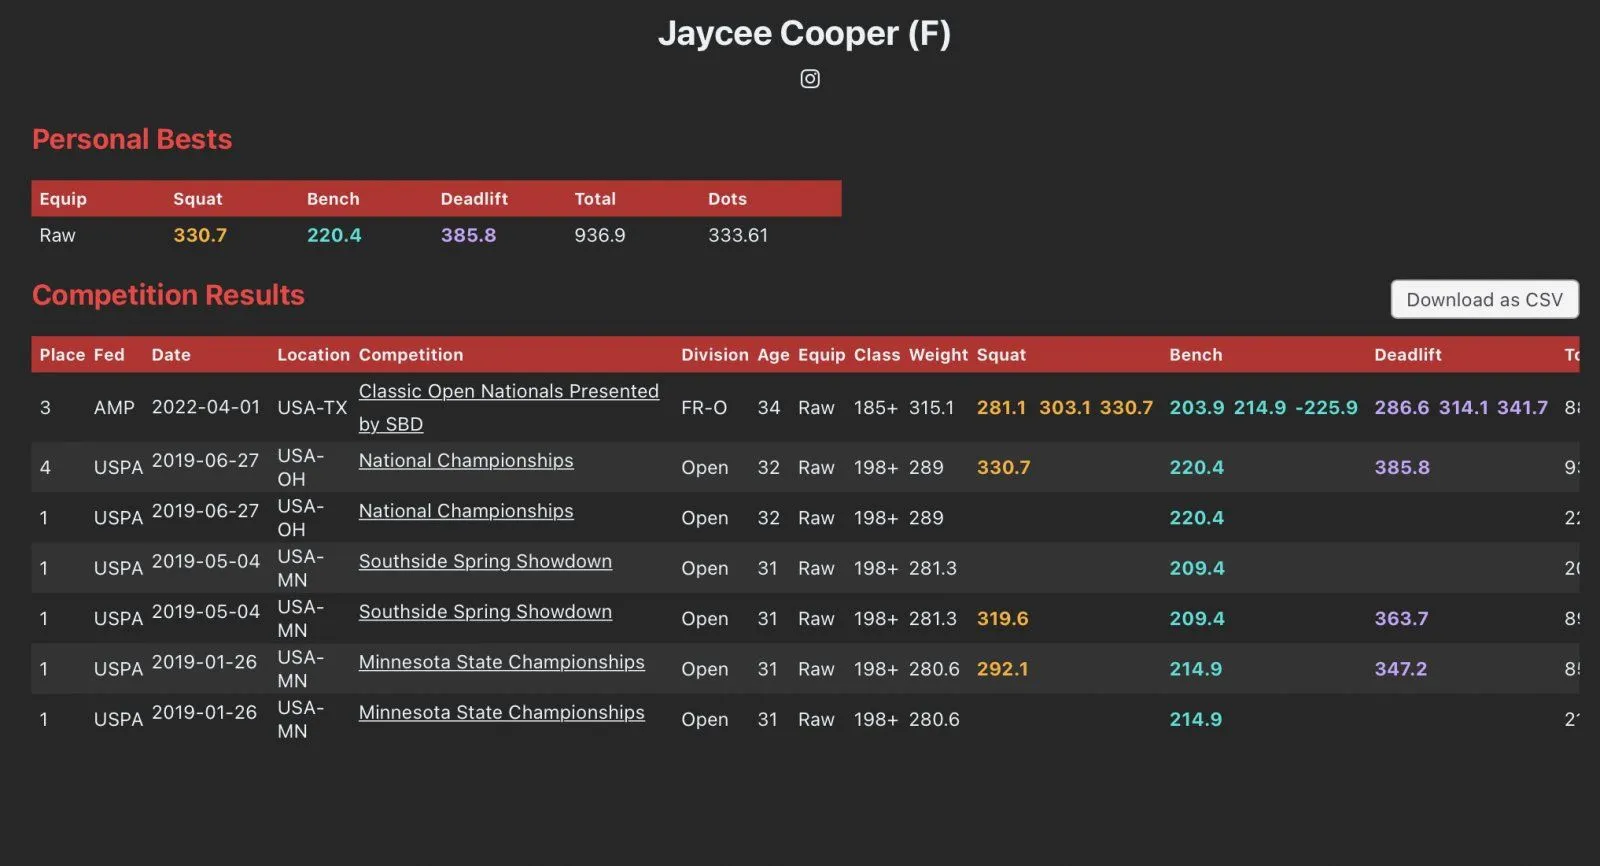Click the Download as CSV button

(x=1484, y=300)
